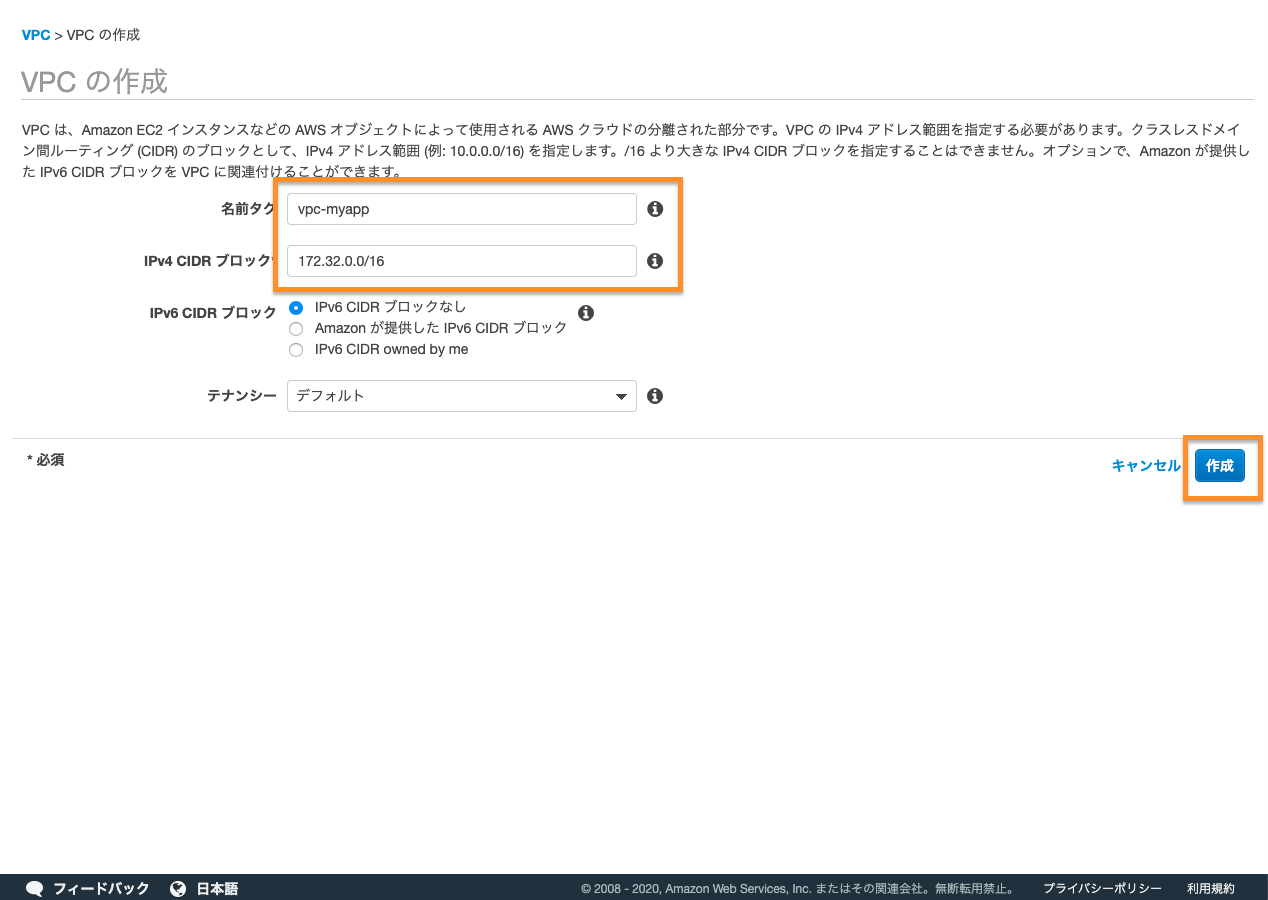Screen dimensions: 1268x900
Task: Click the IPv4 CIDR field containing 172.32.0.0/16
Action: click(461, 261)
